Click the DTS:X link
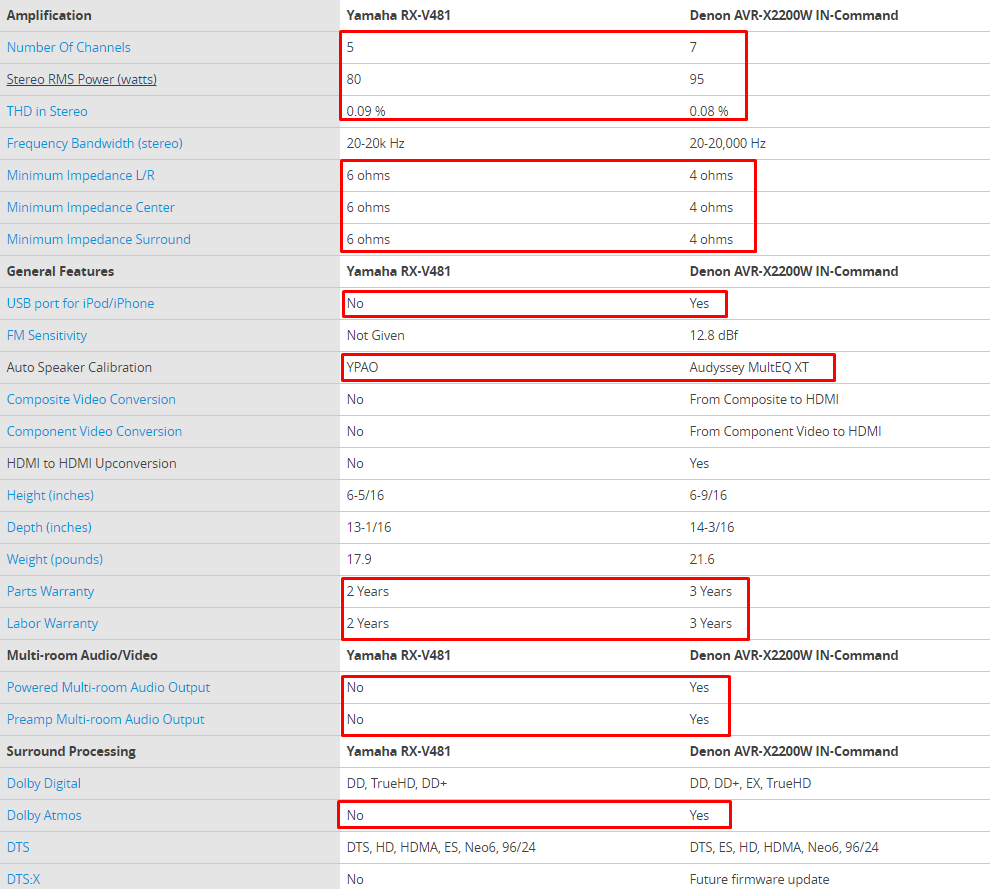This screenshot has height=895, width=990. pyautogui.click(x=23, y=879)
